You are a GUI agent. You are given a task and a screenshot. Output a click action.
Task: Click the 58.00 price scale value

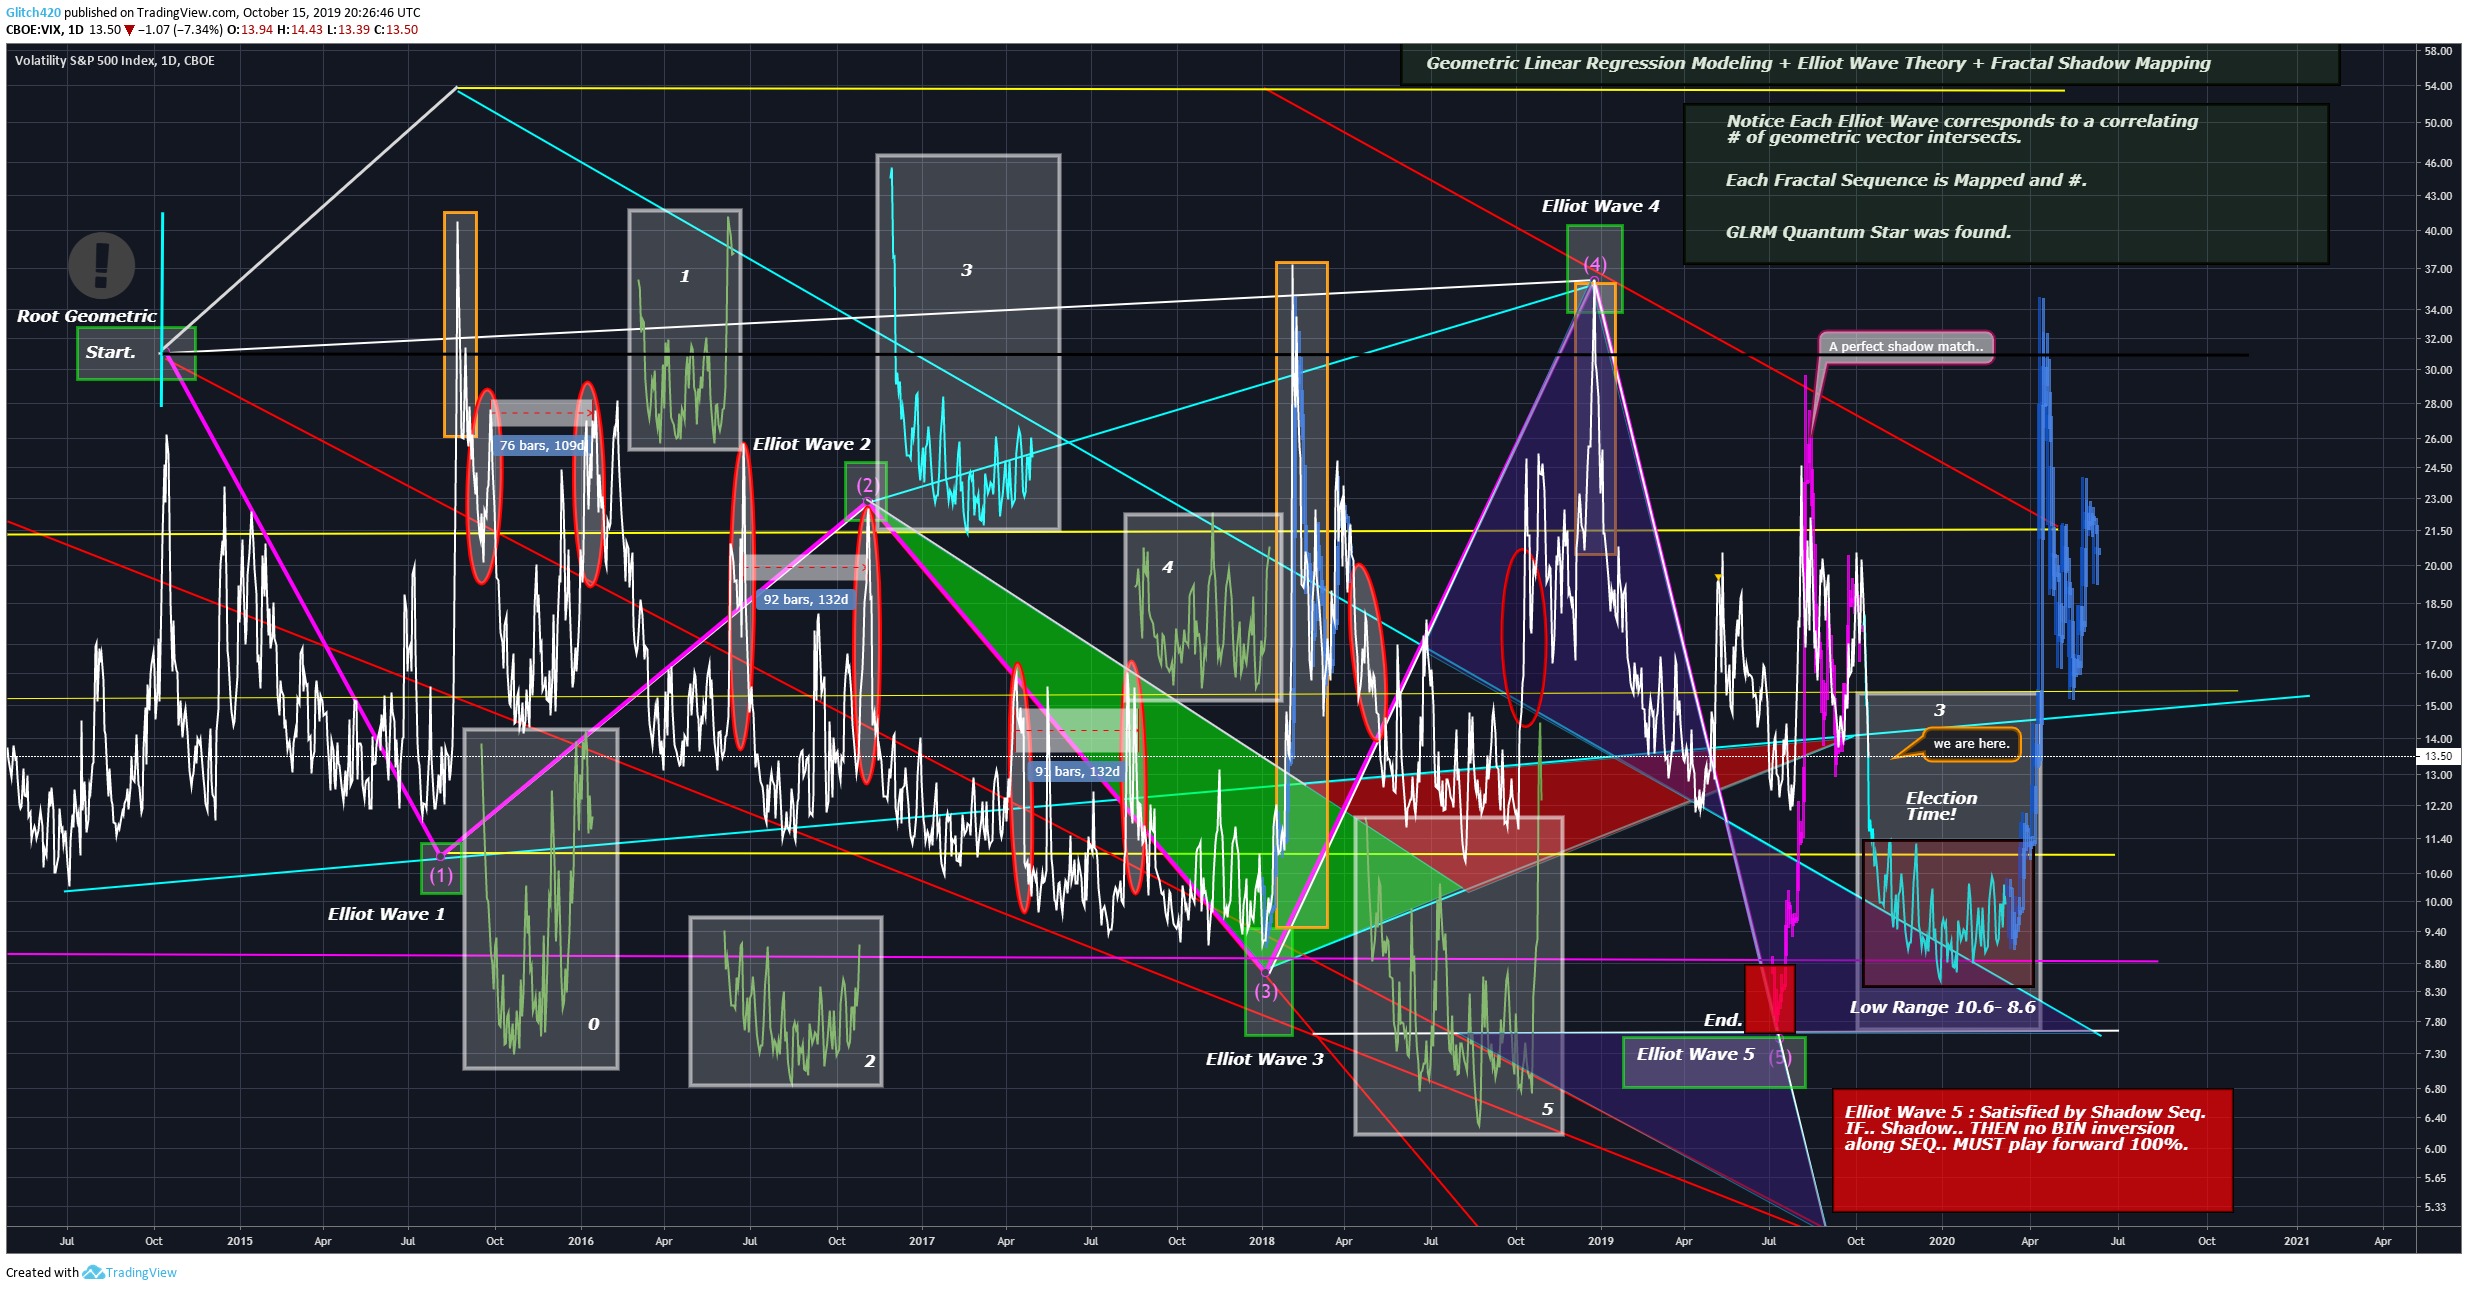(2437, 51)
